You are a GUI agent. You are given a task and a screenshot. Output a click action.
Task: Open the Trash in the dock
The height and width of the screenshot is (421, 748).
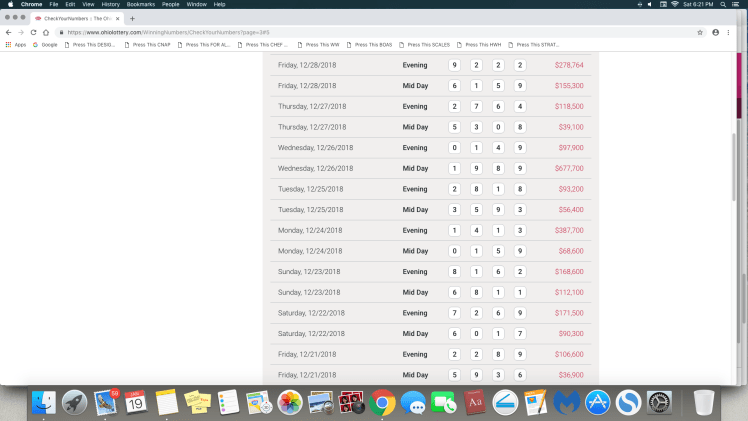click(704, 403)
